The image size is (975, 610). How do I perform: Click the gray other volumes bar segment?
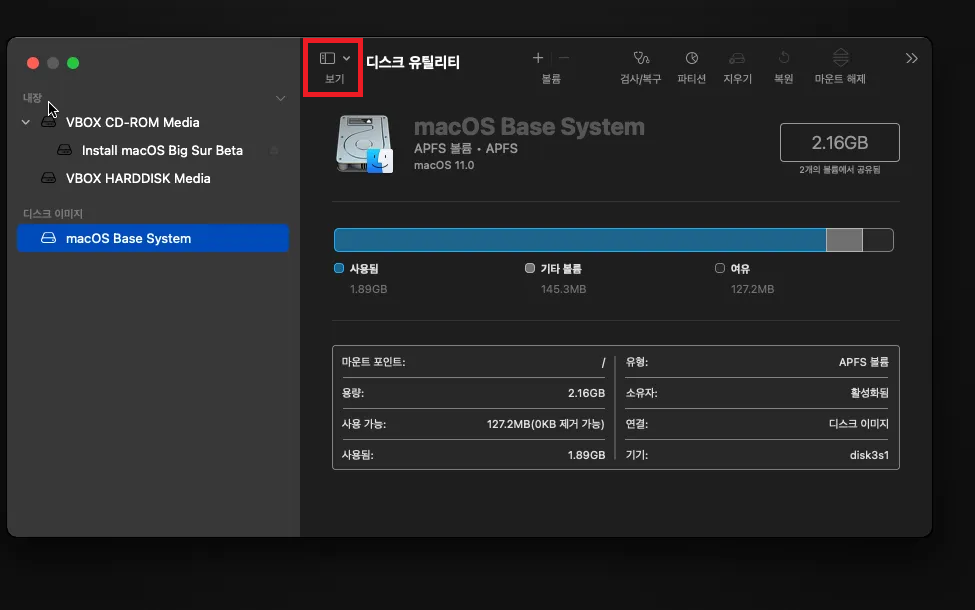[x=844, y=240]
